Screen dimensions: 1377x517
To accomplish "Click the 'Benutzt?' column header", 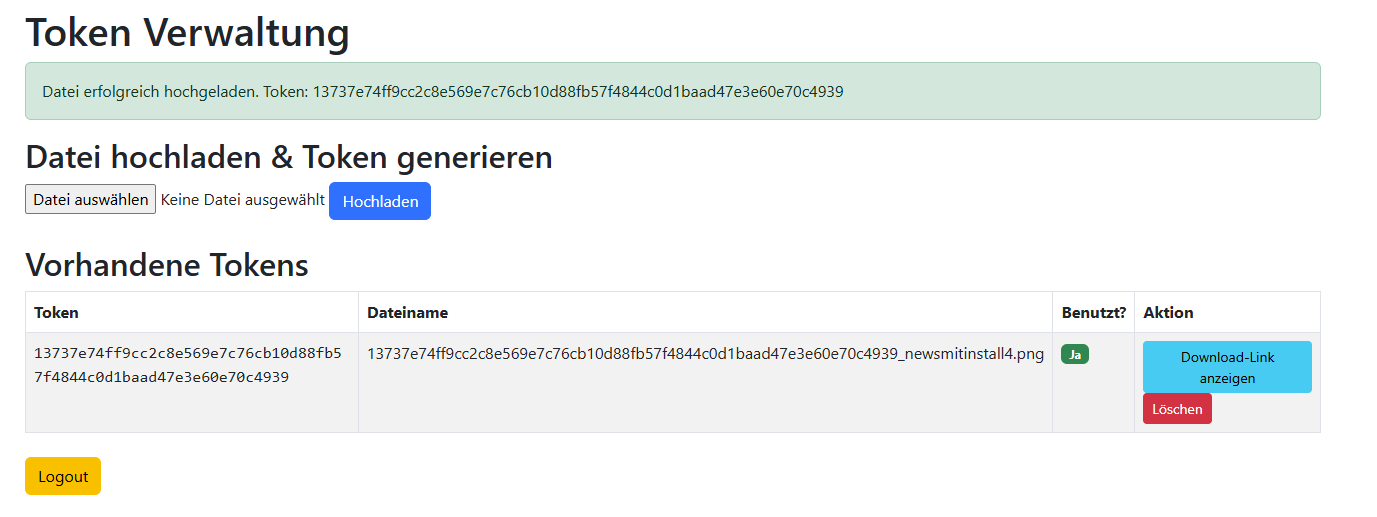I will (x=1093, y=312).
